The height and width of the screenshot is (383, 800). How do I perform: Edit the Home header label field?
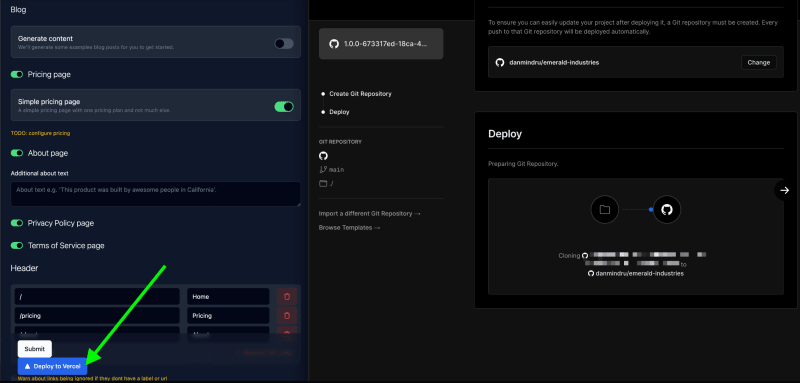pyautogui.click(x=228, y=296)
